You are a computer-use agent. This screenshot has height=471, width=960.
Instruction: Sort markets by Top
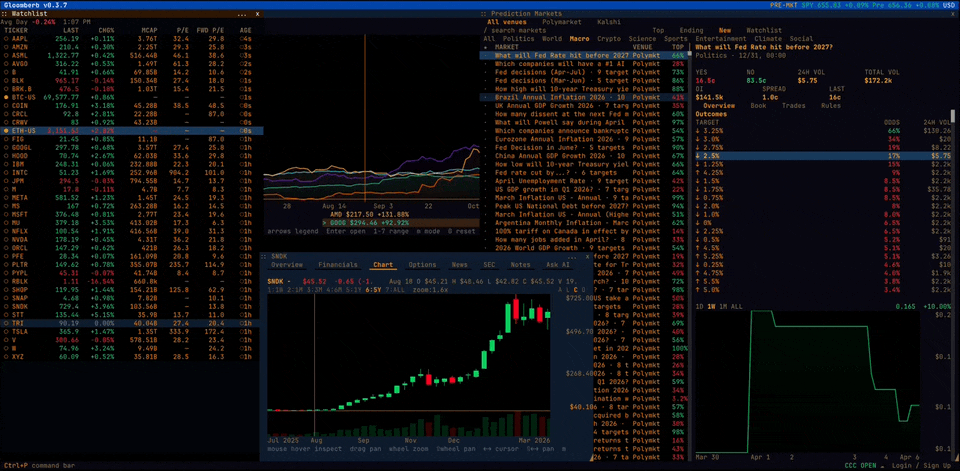click(658, 30)
